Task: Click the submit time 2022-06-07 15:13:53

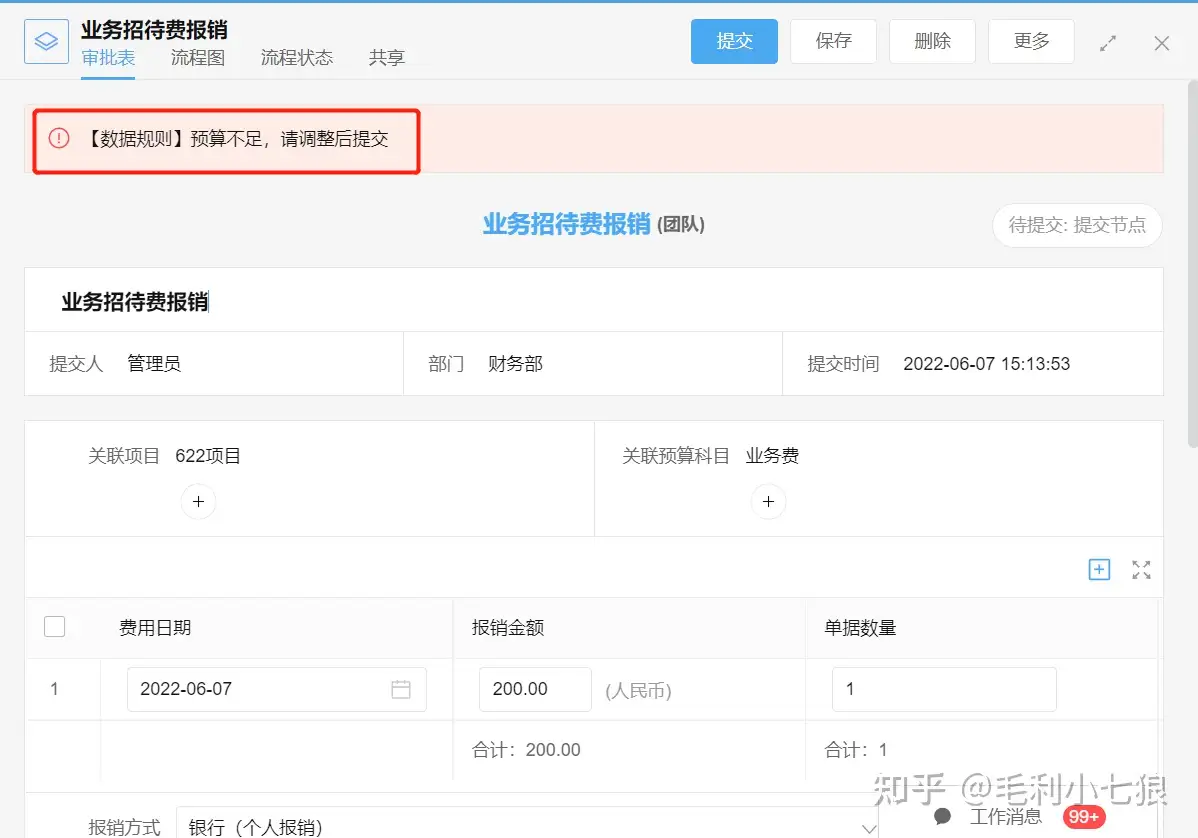Action: [x=986, y=364]
